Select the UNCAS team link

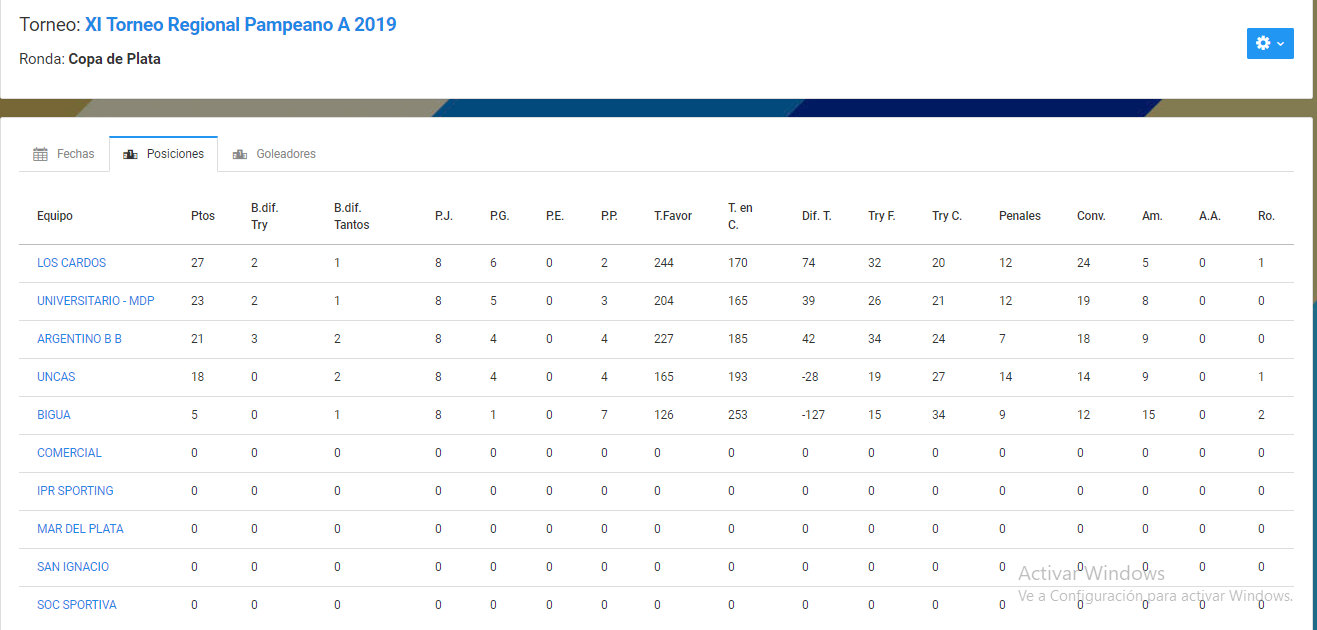56,377
